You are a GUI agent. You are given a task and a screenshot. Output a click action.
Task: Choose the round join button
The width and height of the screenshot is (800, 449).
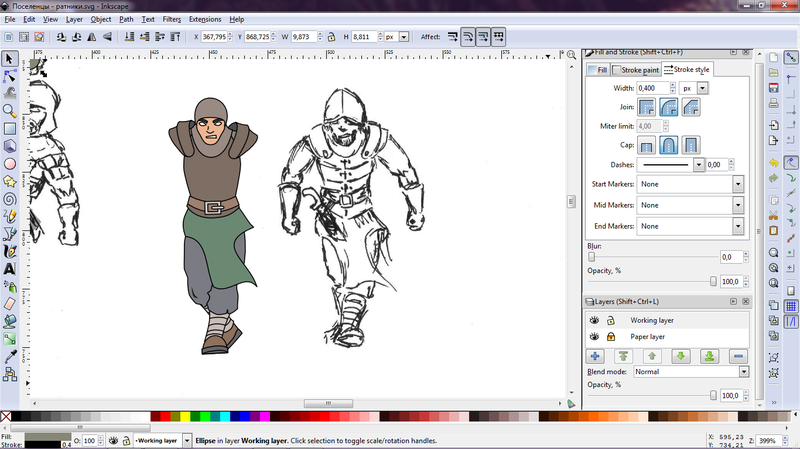point(669,106)
